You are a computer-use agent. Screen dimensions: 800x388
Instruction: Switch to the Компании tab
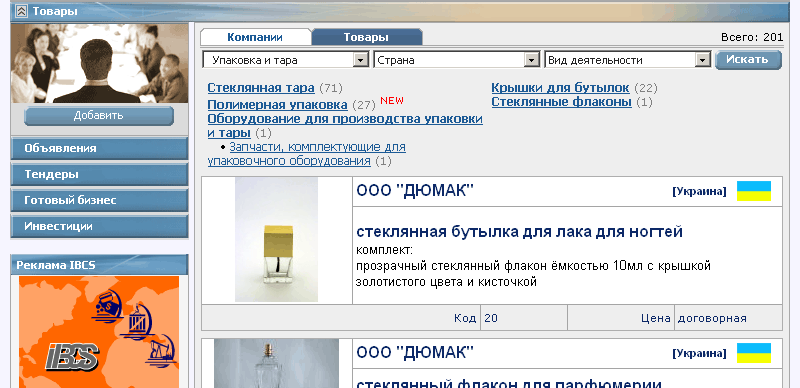(x=255, y=37)
